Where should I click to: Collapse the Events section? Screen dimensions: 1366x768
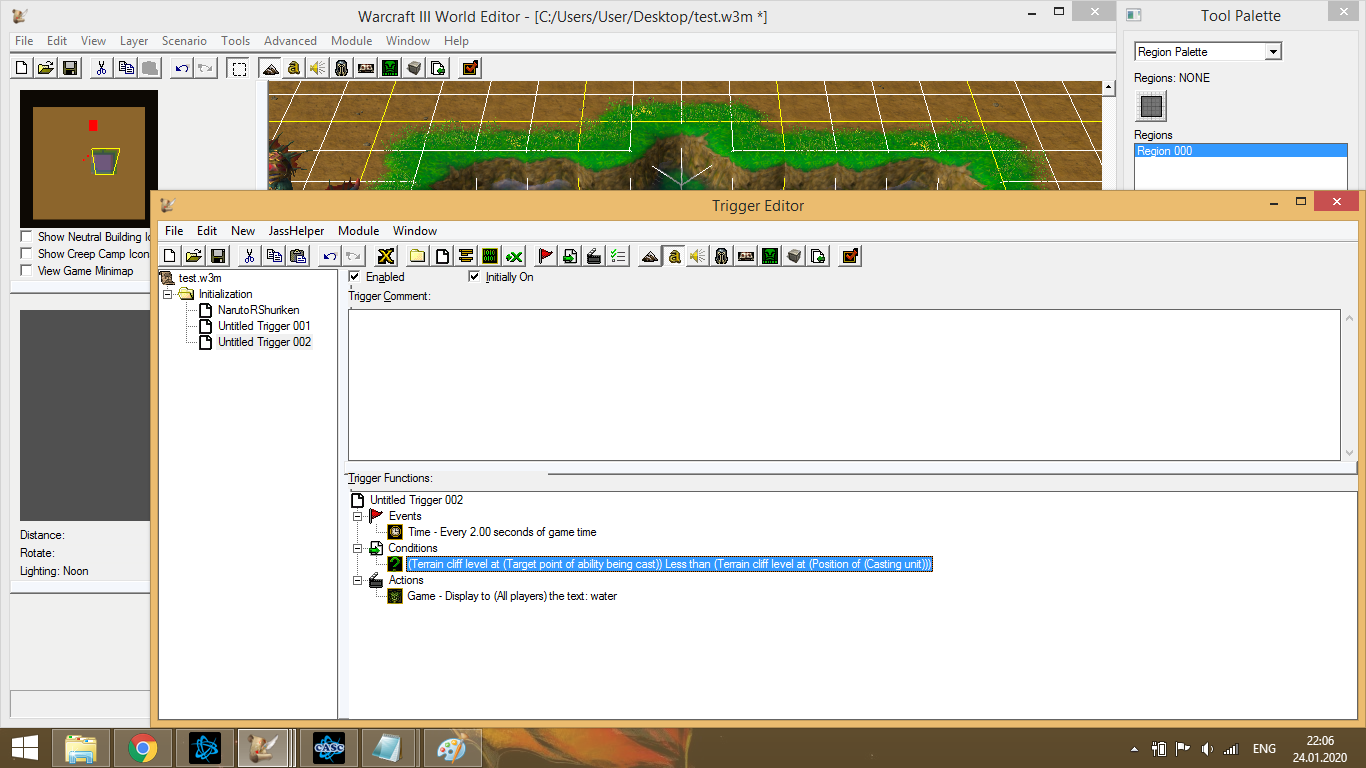(358, 516)
